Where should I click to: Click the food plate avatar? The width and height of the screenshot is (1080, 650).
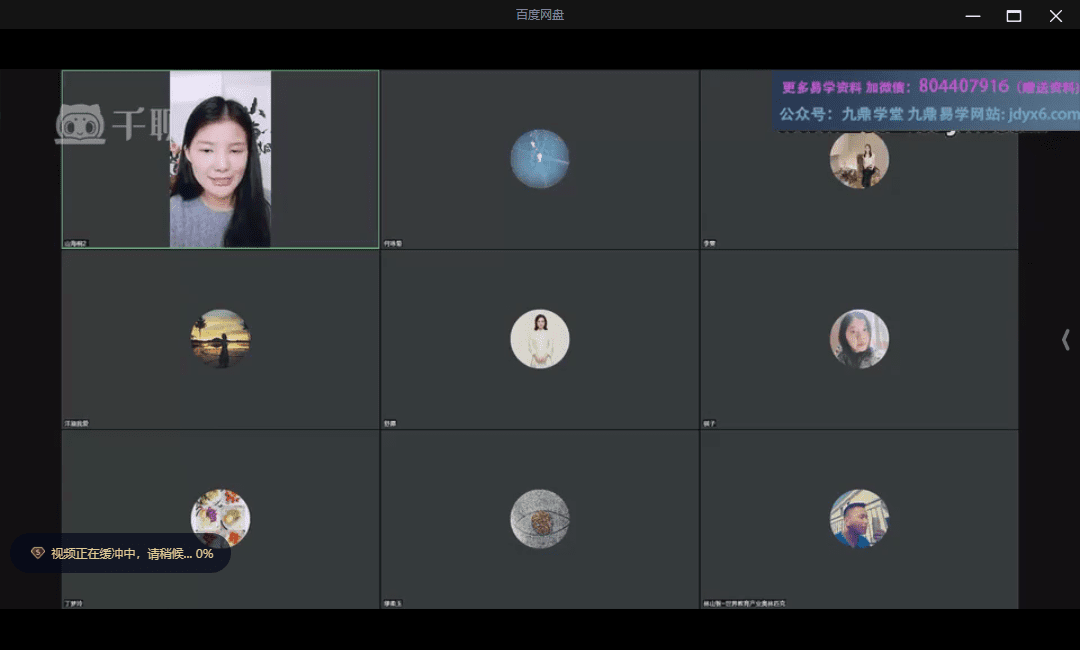click(220, 518)
